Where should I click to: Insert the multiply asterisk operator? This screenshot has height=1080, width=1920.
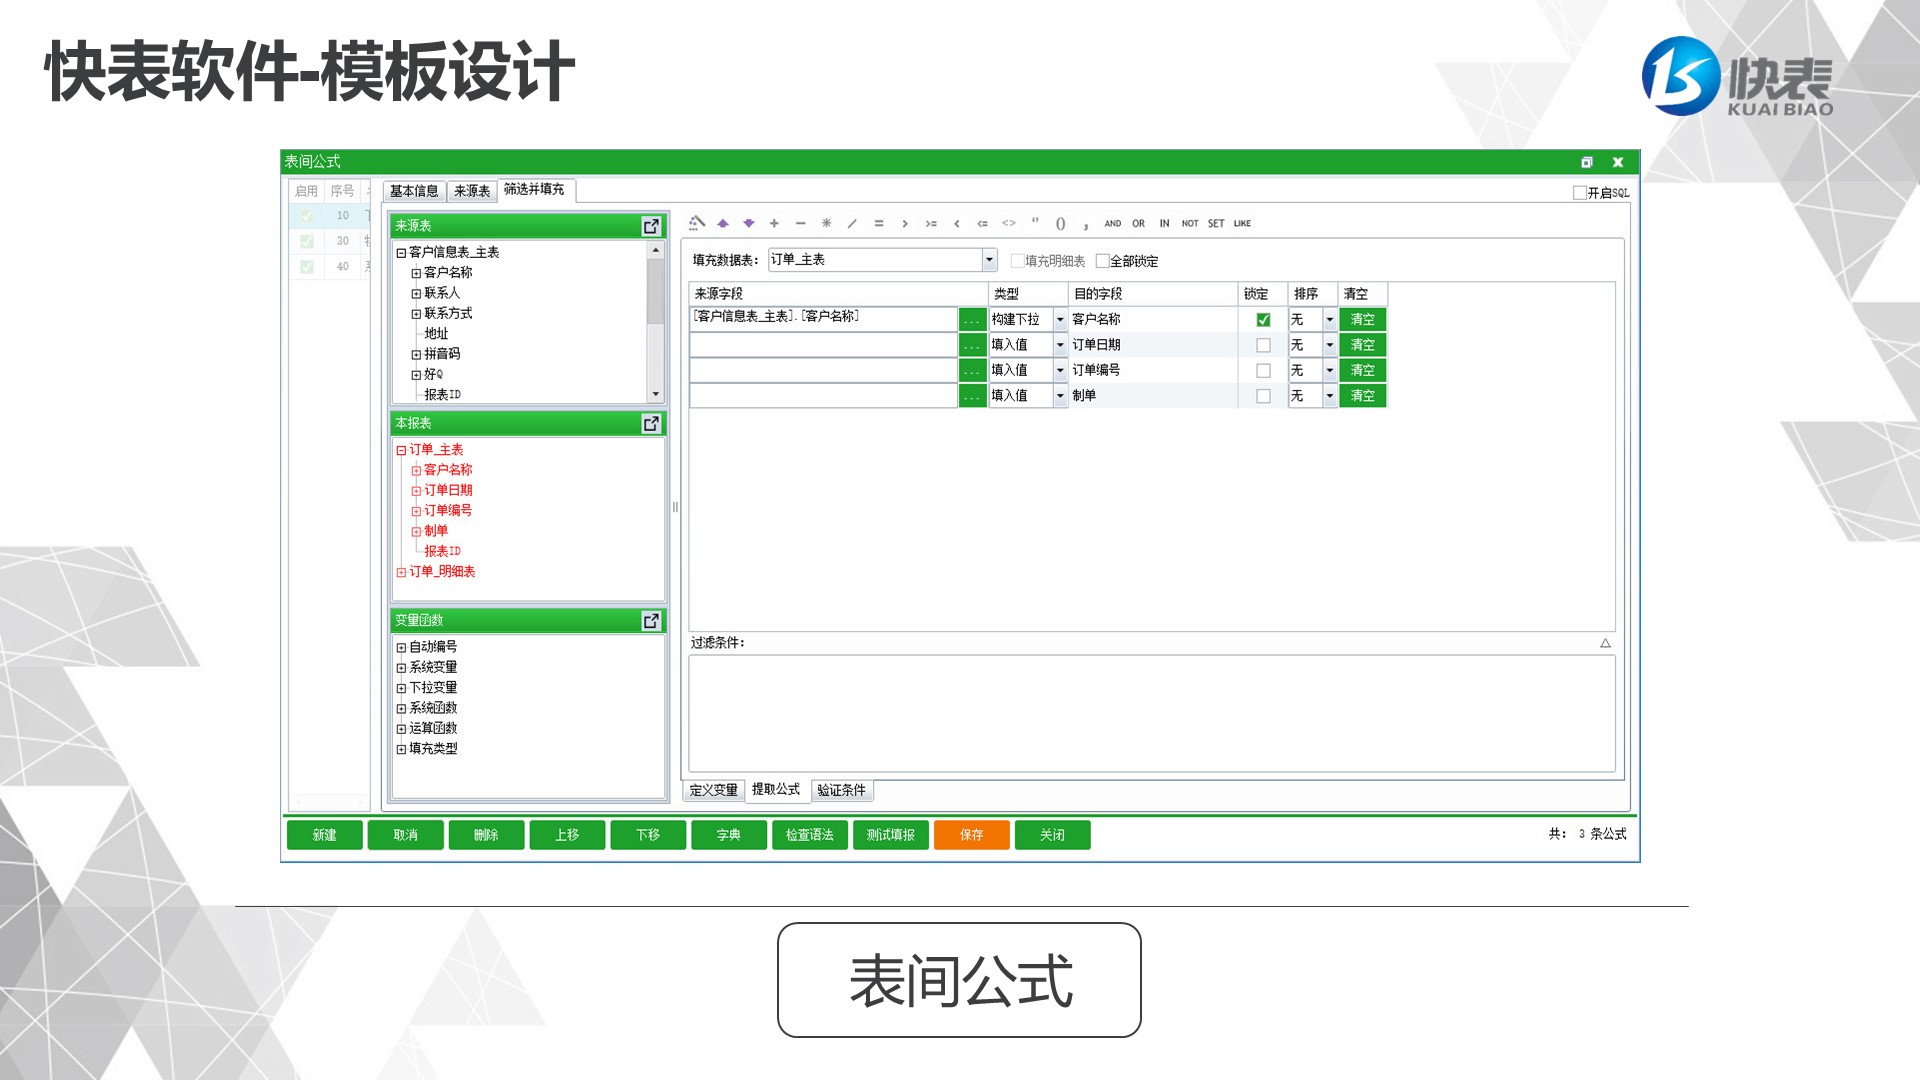(x=826, y=223)
